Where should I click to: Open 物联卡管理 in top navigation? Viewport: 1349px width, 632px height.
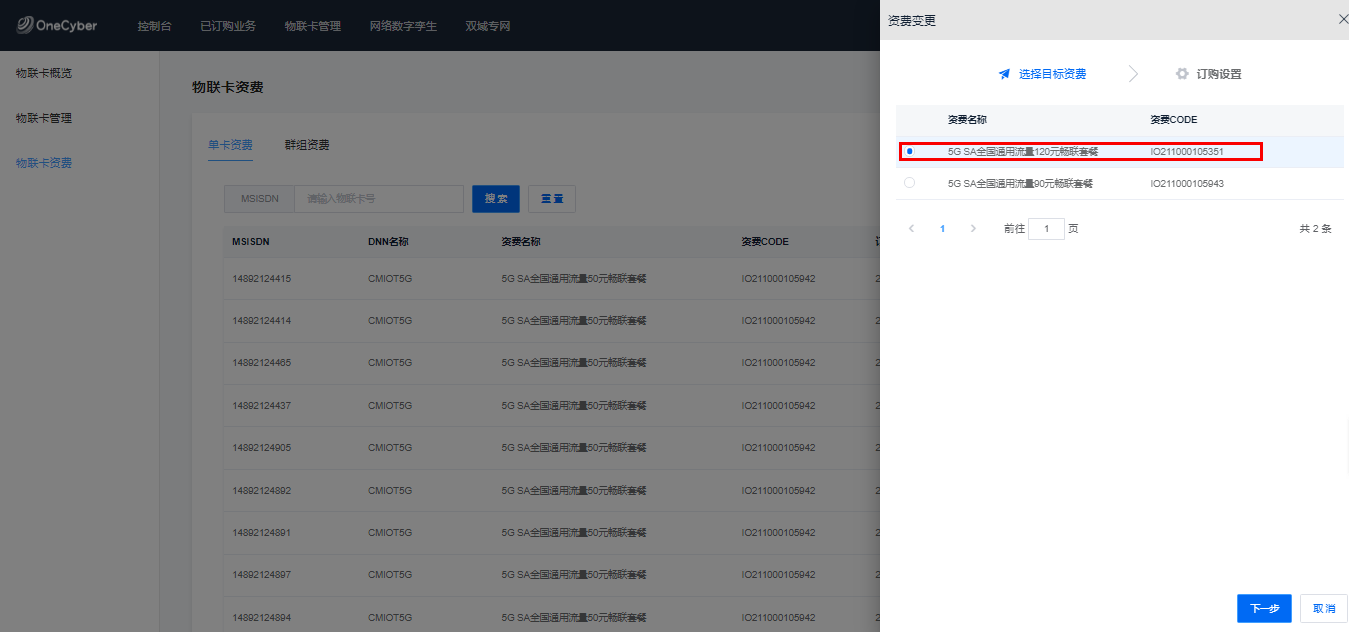312,26
